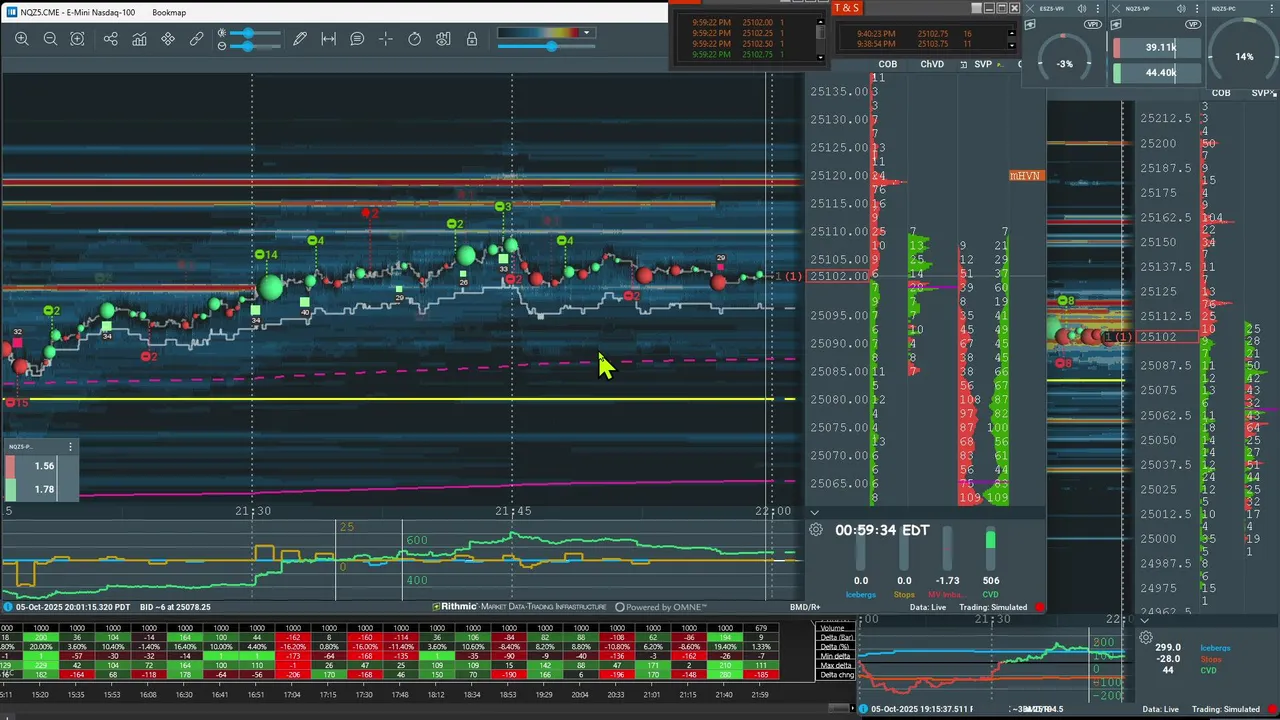Mute the NQZ5-VP widget speaker

pyautogui.click(x=1181, y=9)
